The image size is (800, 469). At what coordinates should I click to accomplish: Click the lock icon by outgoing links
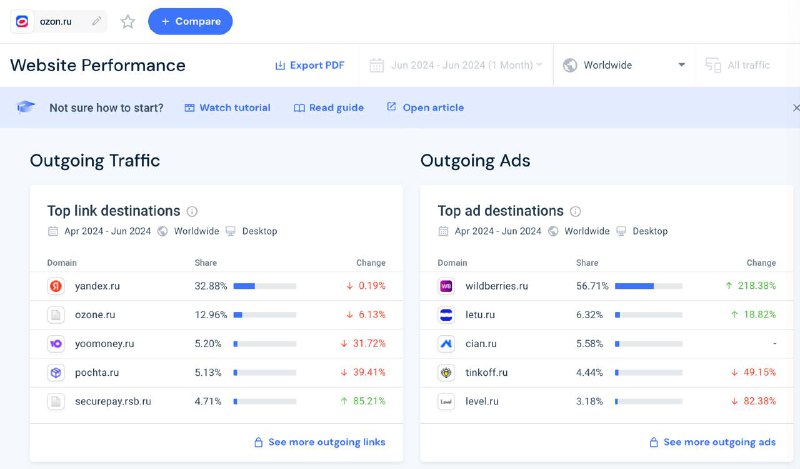coord(259,442)
